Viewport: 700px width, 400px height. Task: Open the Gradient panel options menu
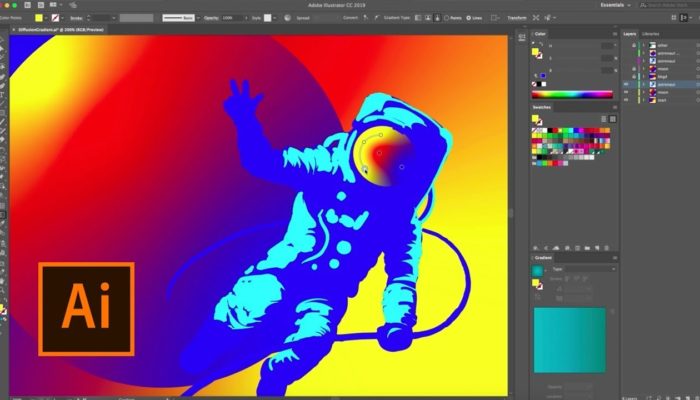click(615, 258)
